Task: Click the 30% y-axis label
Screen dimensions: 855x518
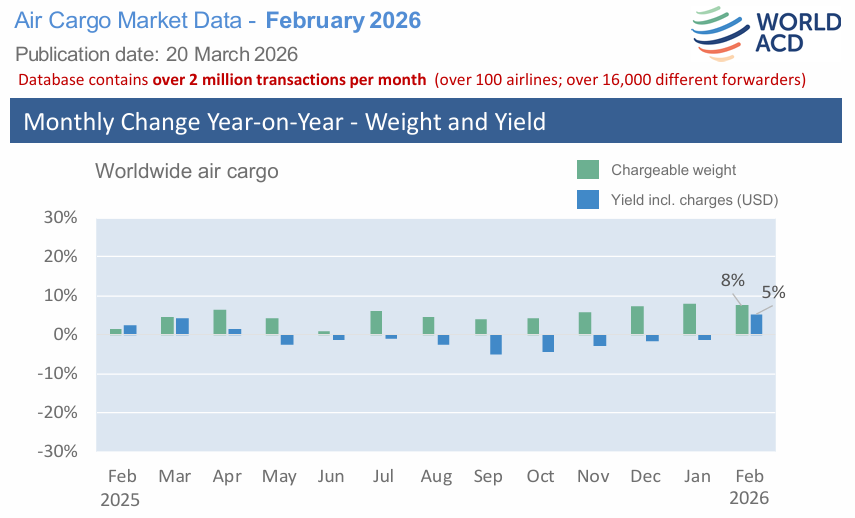Action: (61, 217)
